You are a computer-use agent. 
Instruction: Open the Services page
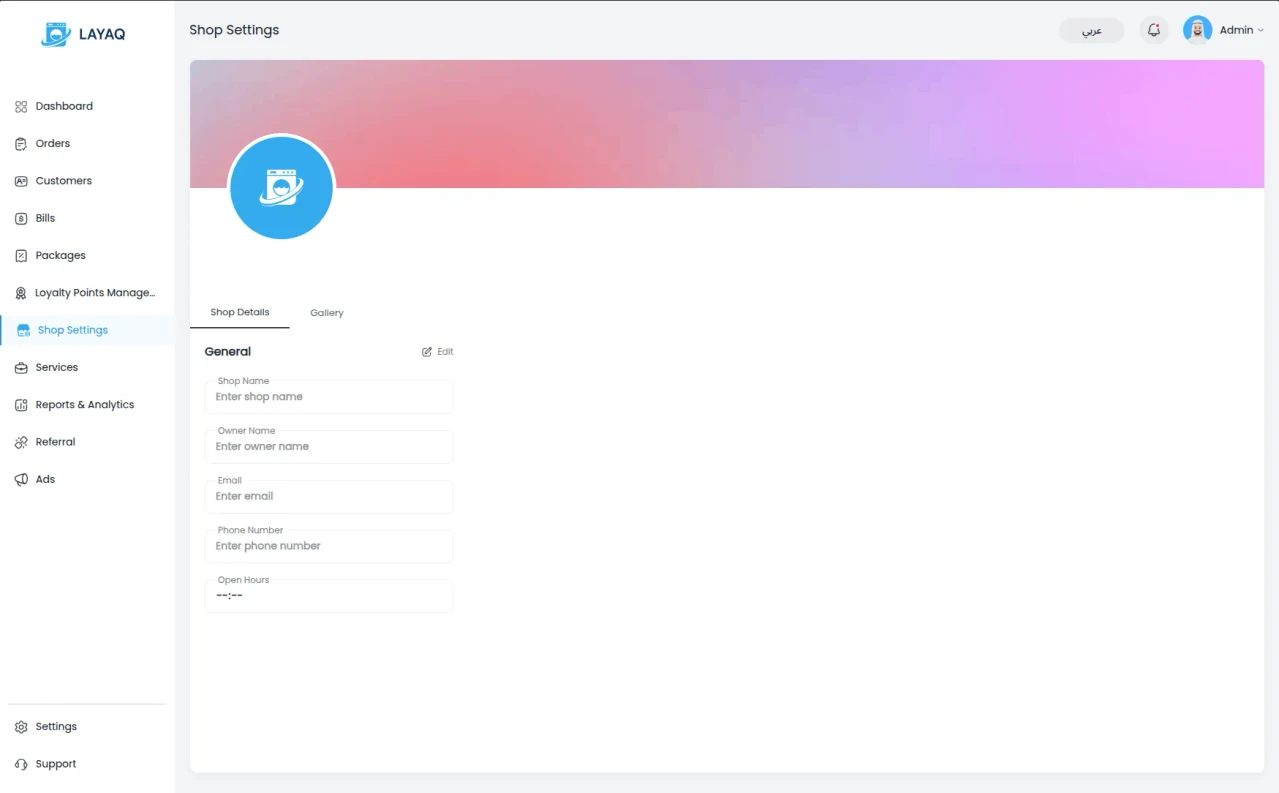(87, 367)
